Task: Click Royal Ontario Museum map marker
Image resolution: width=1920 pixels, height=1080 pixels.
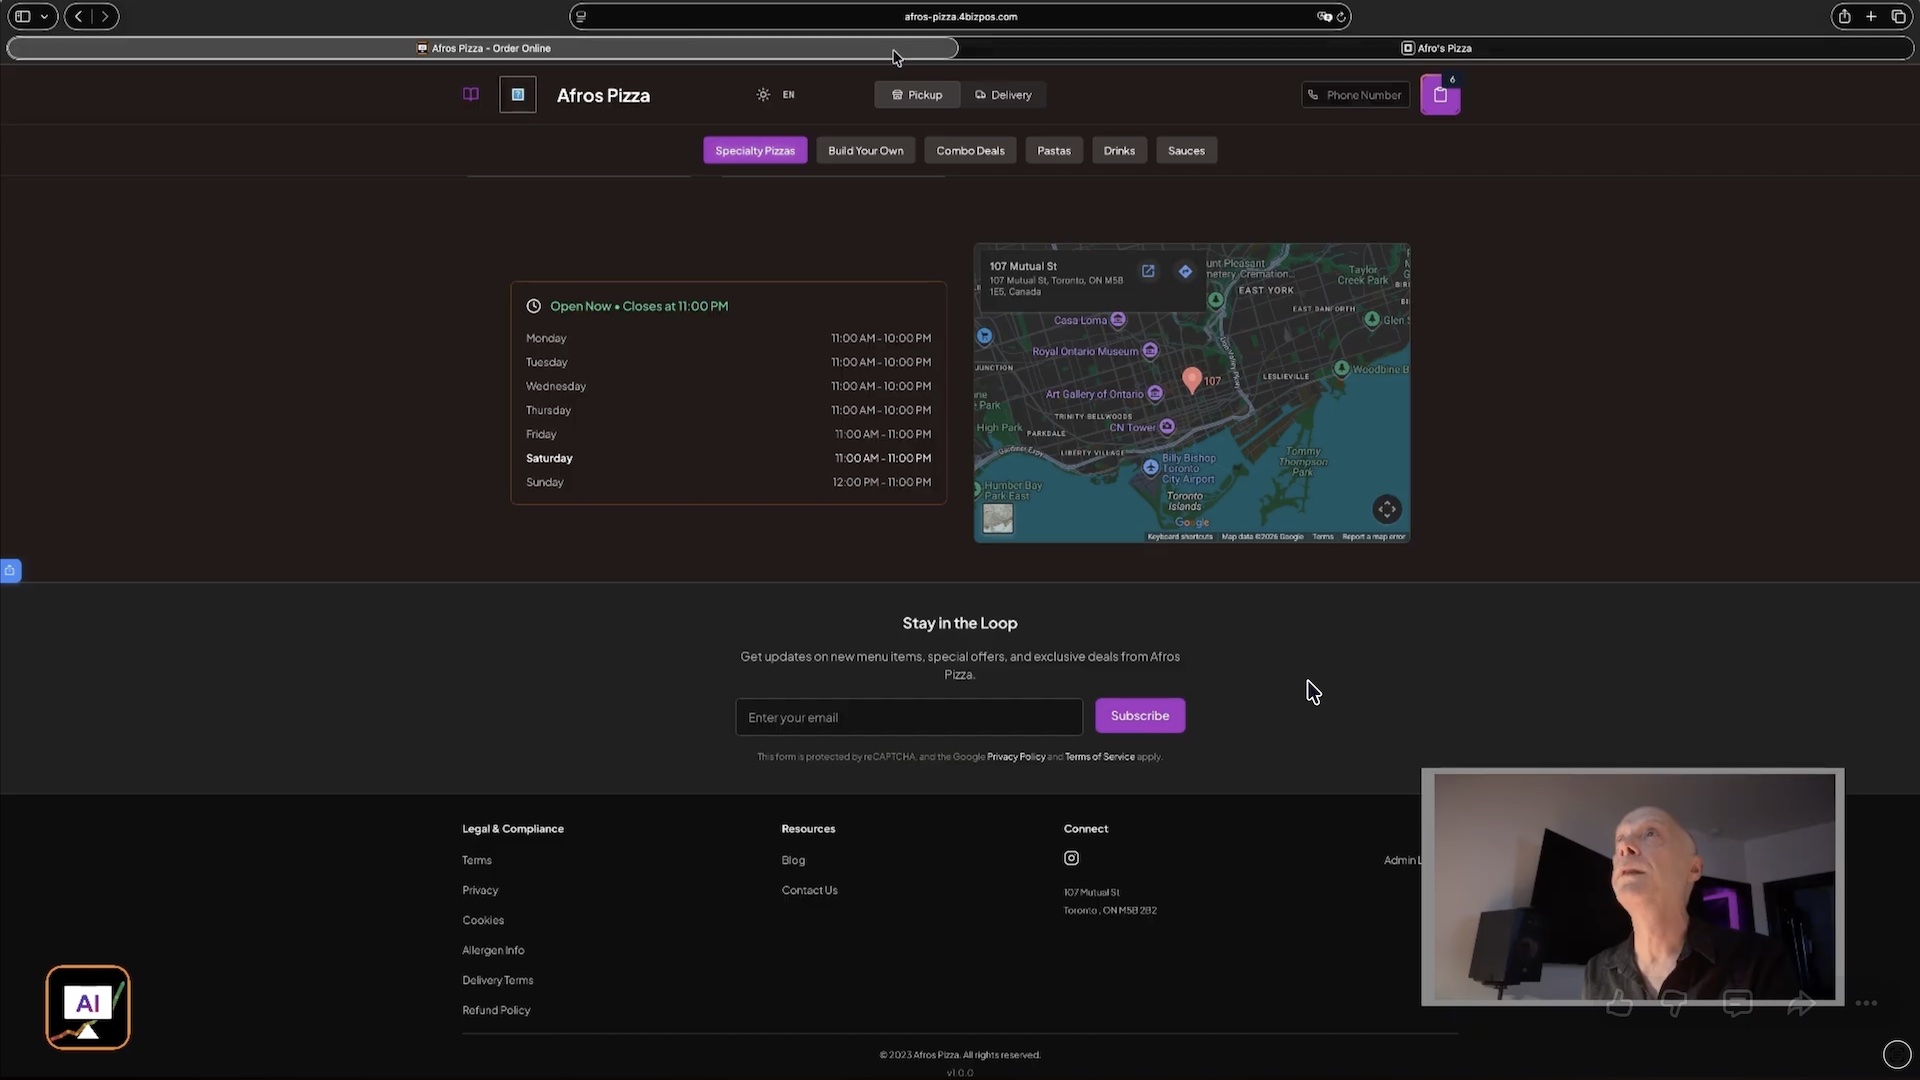Action: point(1150,351)
